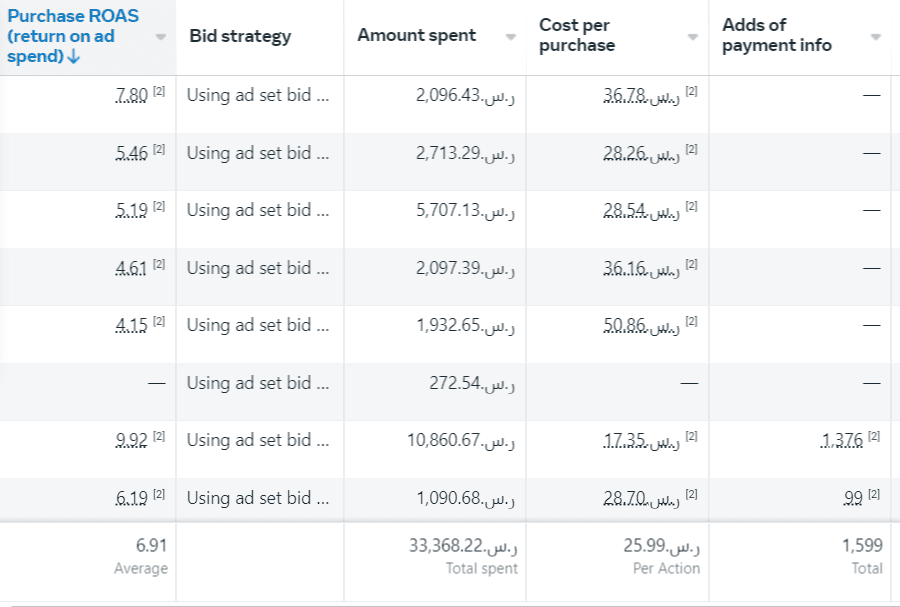Click the descending sort arrow in ROAS header
This screenshot has width=900, height=607.
74,56
